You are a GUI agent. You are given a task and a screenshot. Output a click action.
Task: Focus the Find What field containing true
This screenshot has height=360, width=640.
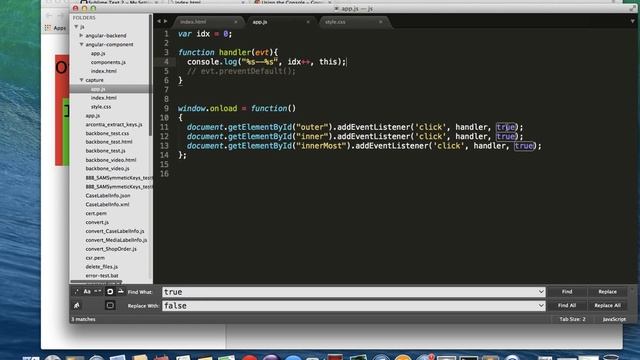(353, 292)
